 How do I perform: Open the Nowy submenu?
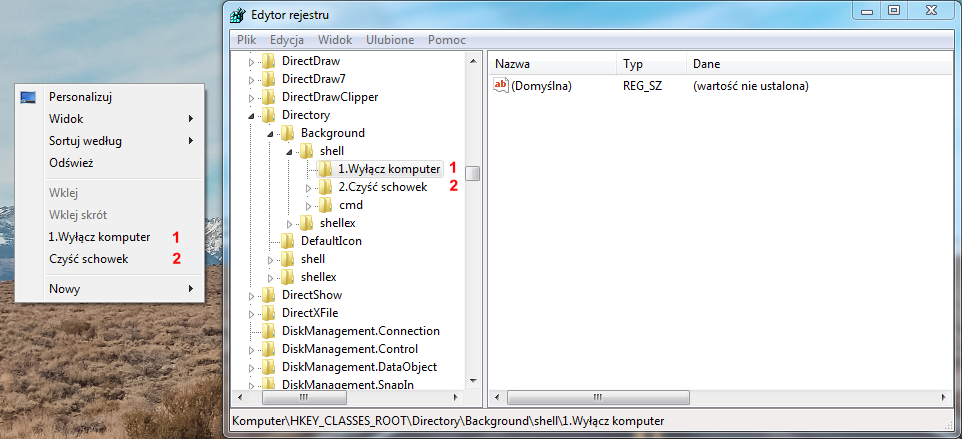point(110,288)
